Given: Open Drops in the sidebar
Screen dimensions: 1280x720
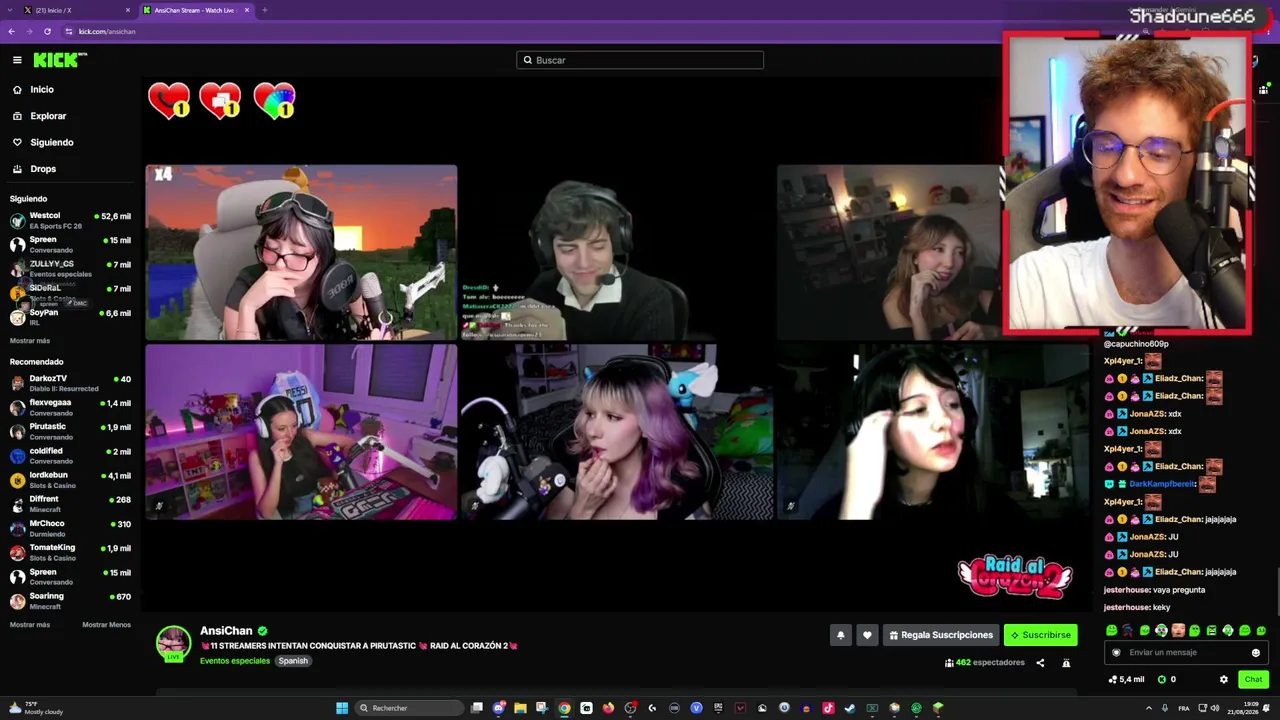Looking at the screenshot, I should (34, 169).
